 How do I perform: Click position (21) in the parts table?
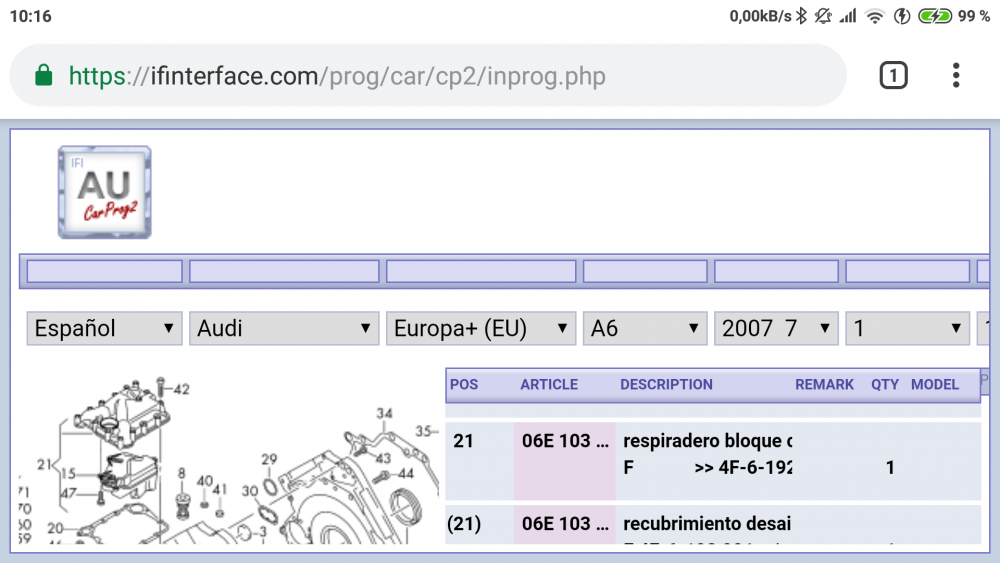coord(464,523)
